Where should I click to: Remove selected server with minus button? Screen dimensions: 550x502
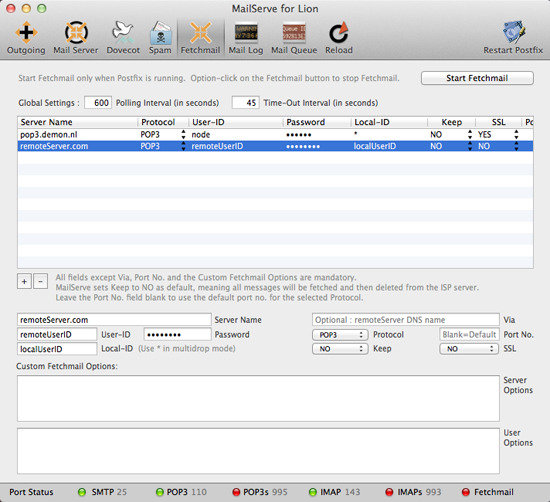(41, 281)
